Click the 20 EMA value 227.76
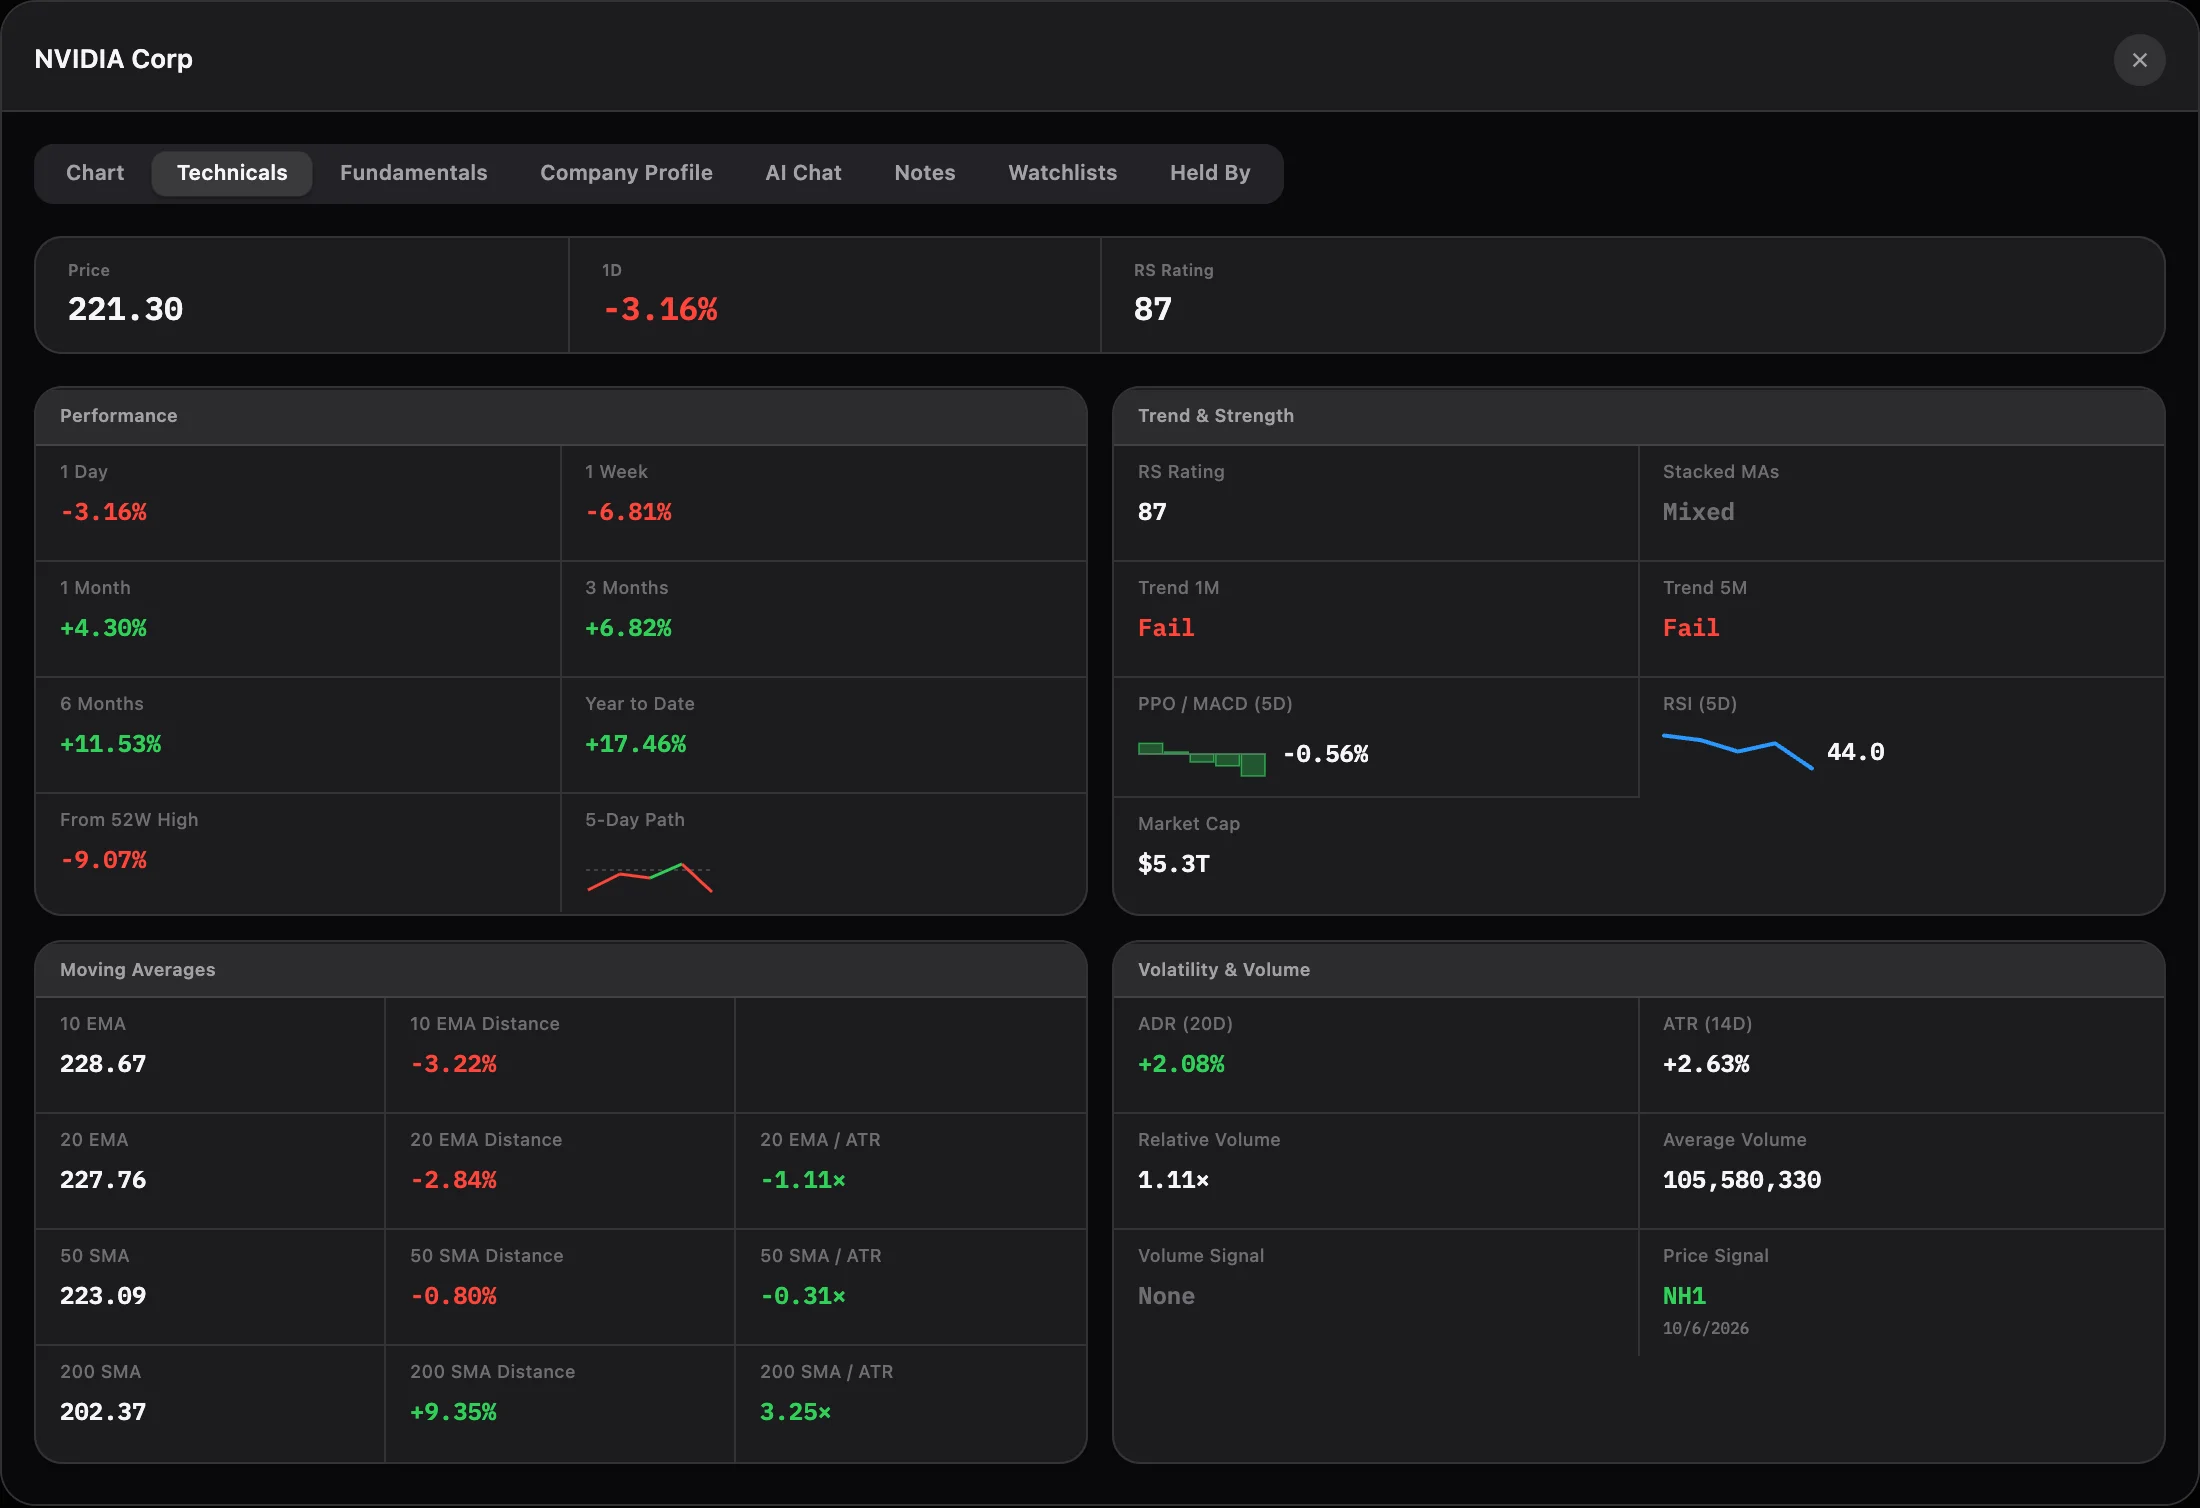 pos(103,1180)
